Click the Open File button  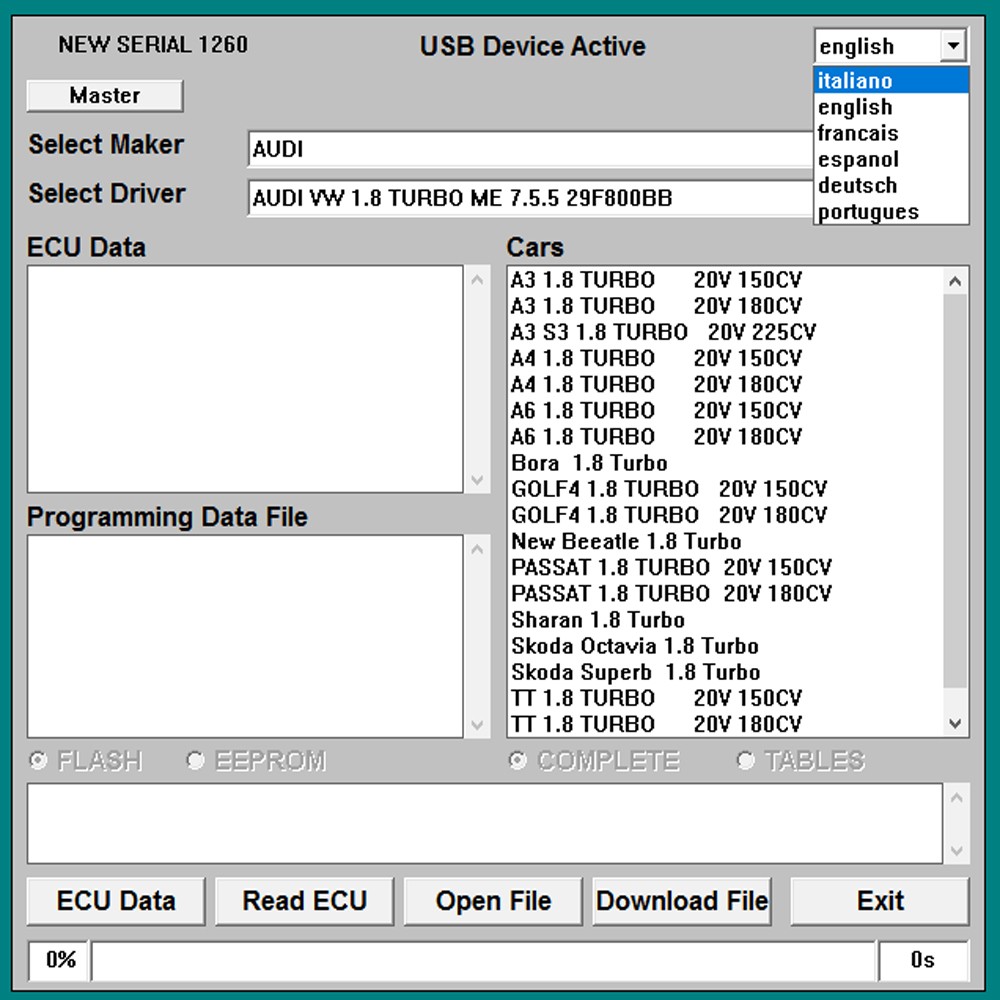click(x=492, y=900)
